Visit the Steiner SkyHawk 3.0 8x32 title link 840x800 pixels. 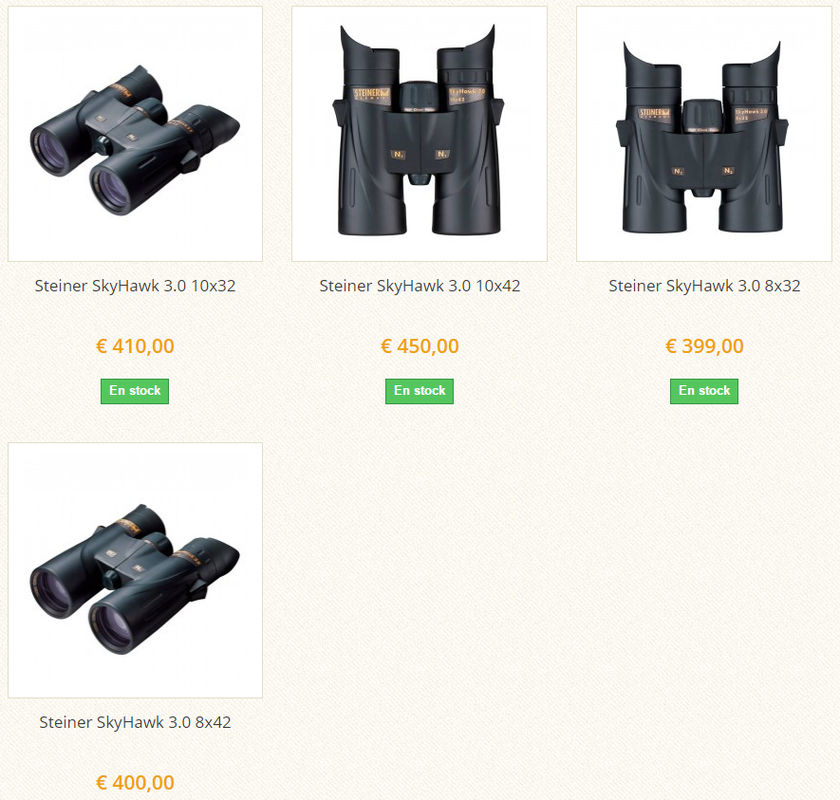pyautogui.click(x=704, y=286)
